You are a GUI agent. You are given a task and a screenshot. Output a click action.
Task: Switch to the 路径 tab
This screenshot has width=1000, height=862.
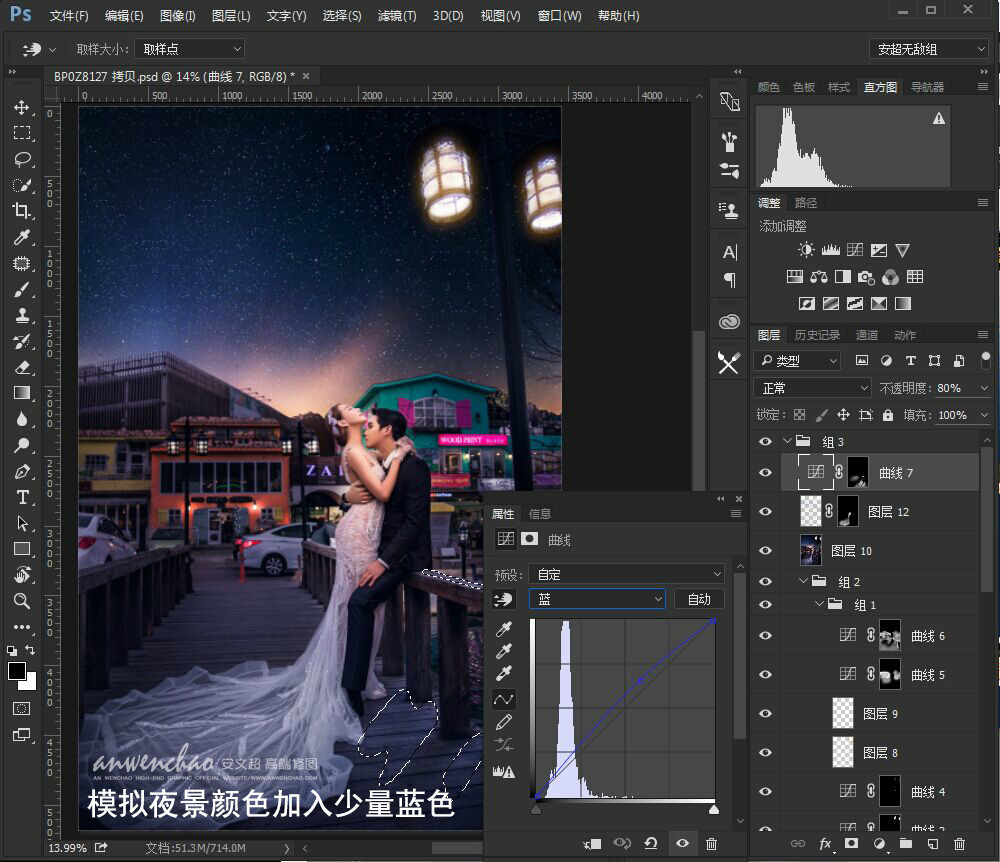805,203
